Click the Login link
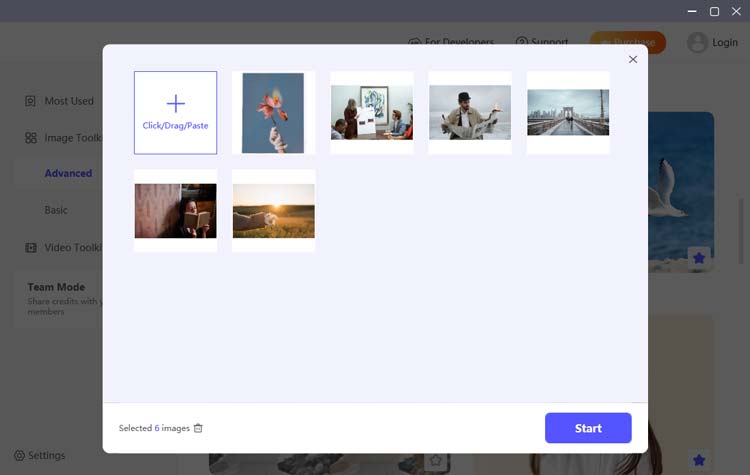 pyautogui.click(x=725, y=42)
